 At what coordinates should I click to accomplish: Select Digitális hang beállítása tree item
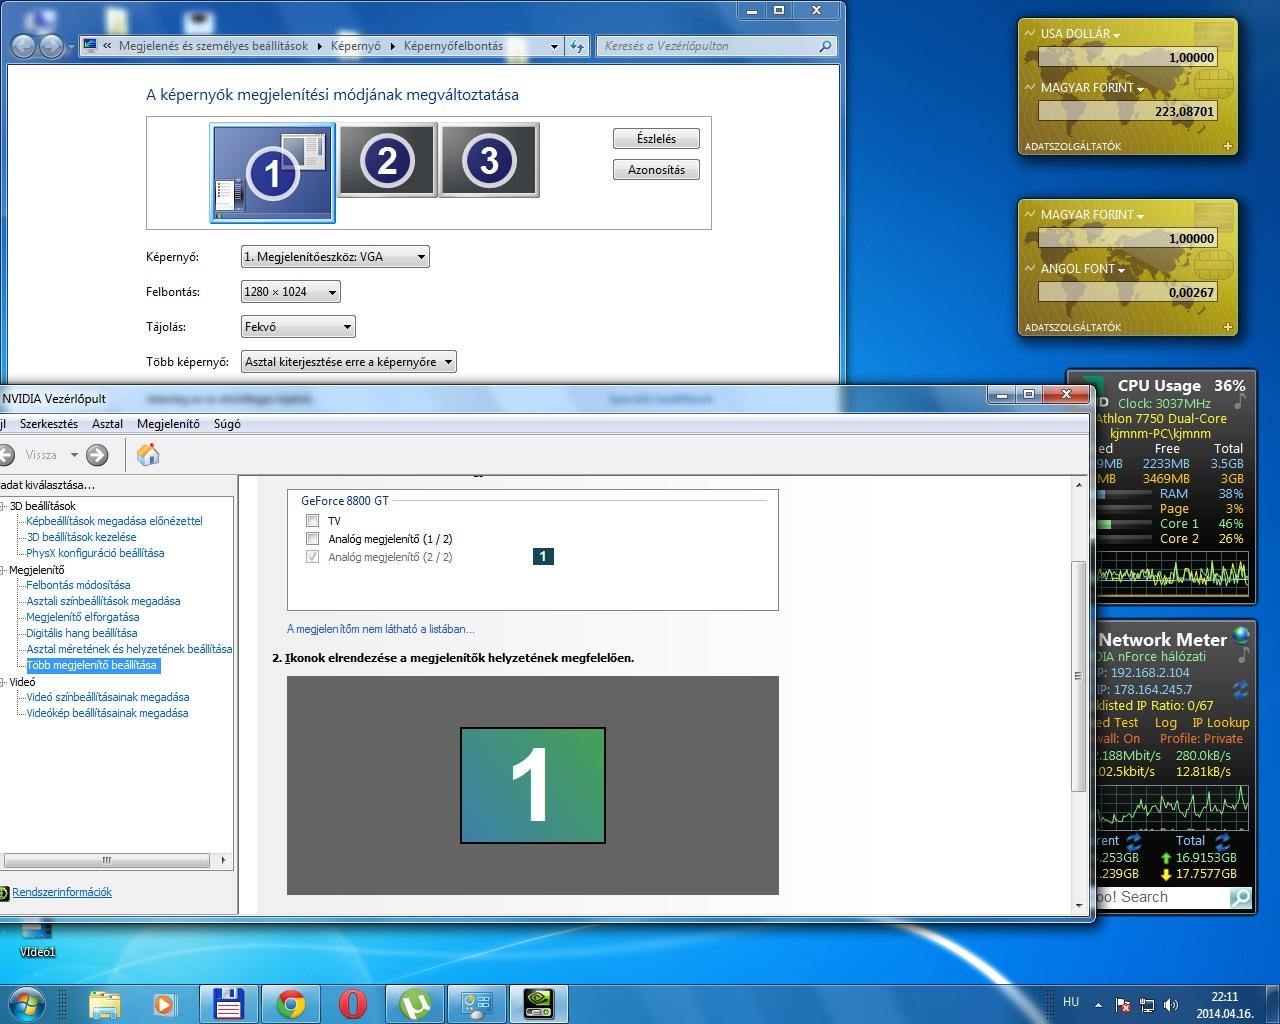tap(82, 633)
